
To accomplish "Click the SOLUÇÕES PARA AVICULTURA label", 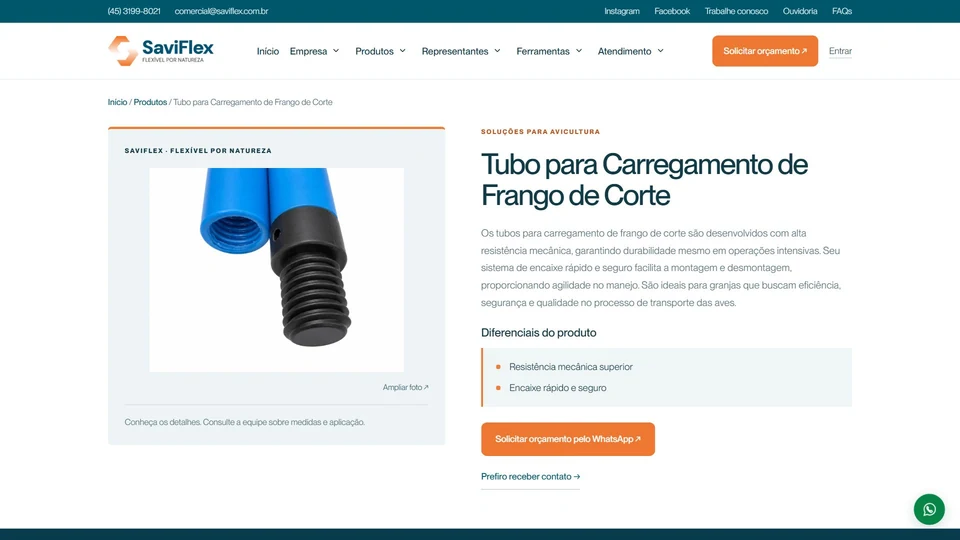I will pyautogui.click(x=540, y=132).
